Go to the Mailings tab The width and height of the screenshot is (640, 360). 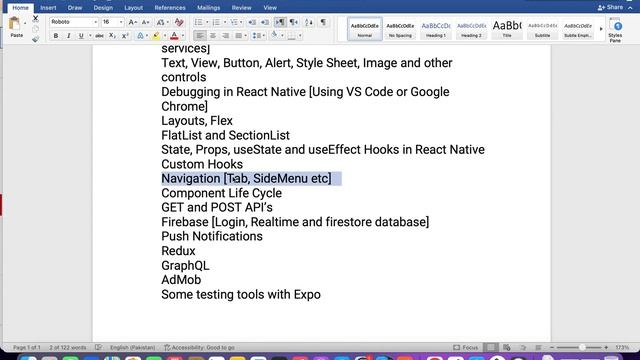(x=209, y=8)
